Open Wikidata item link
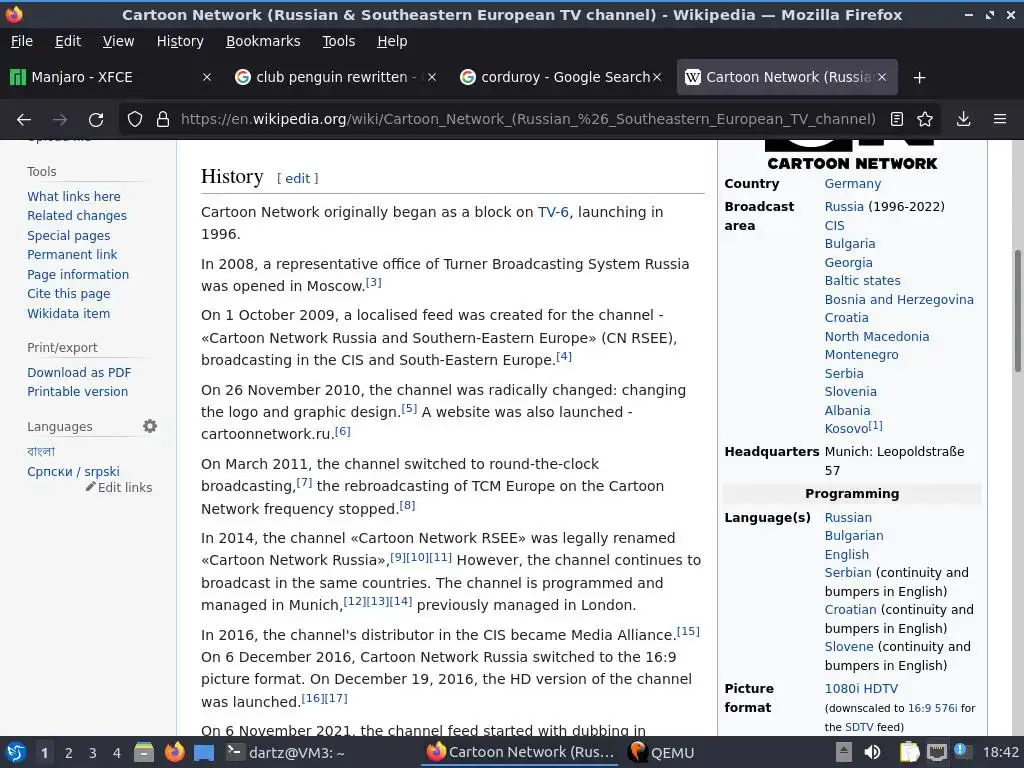Viewport: 1024px width, 768px height. click(x=69, y=313)
